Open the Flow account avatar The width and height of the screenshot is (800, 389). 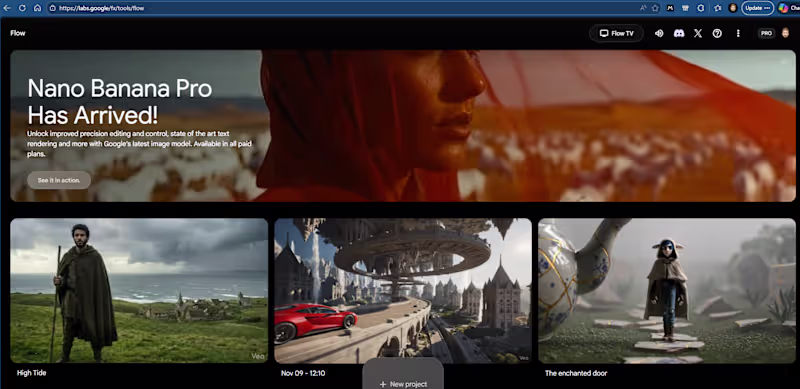pyautogui.click(x=785, y=33)
